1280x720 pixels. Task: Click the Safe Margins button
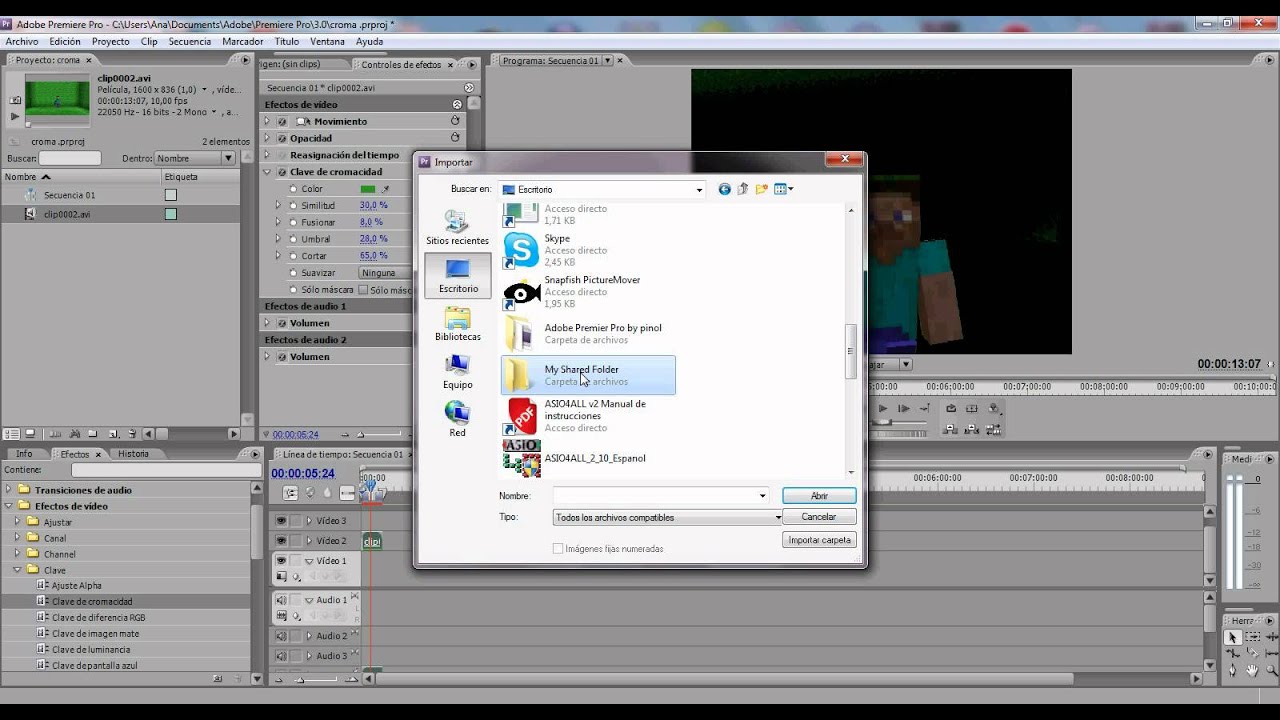click(971, 409)
